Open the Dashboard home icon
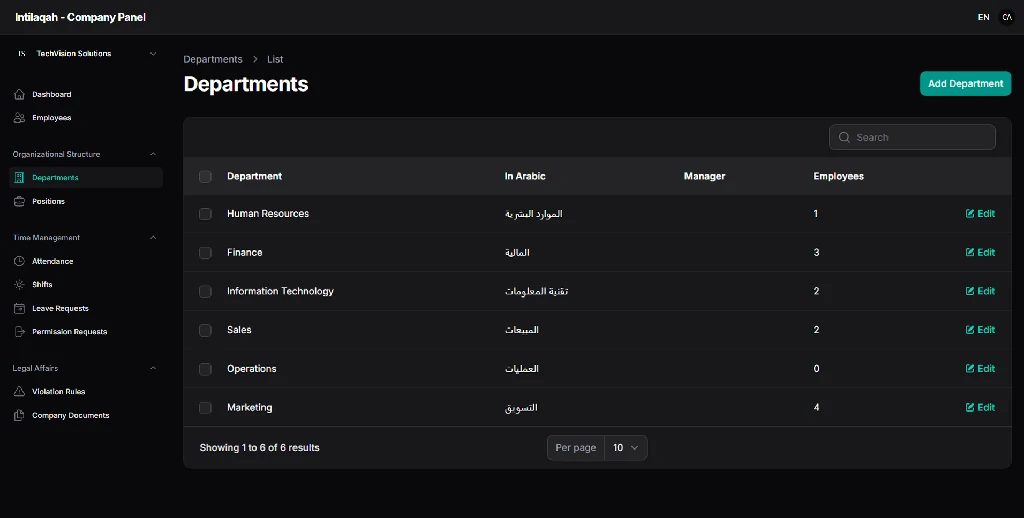 (x=19, y=95)
